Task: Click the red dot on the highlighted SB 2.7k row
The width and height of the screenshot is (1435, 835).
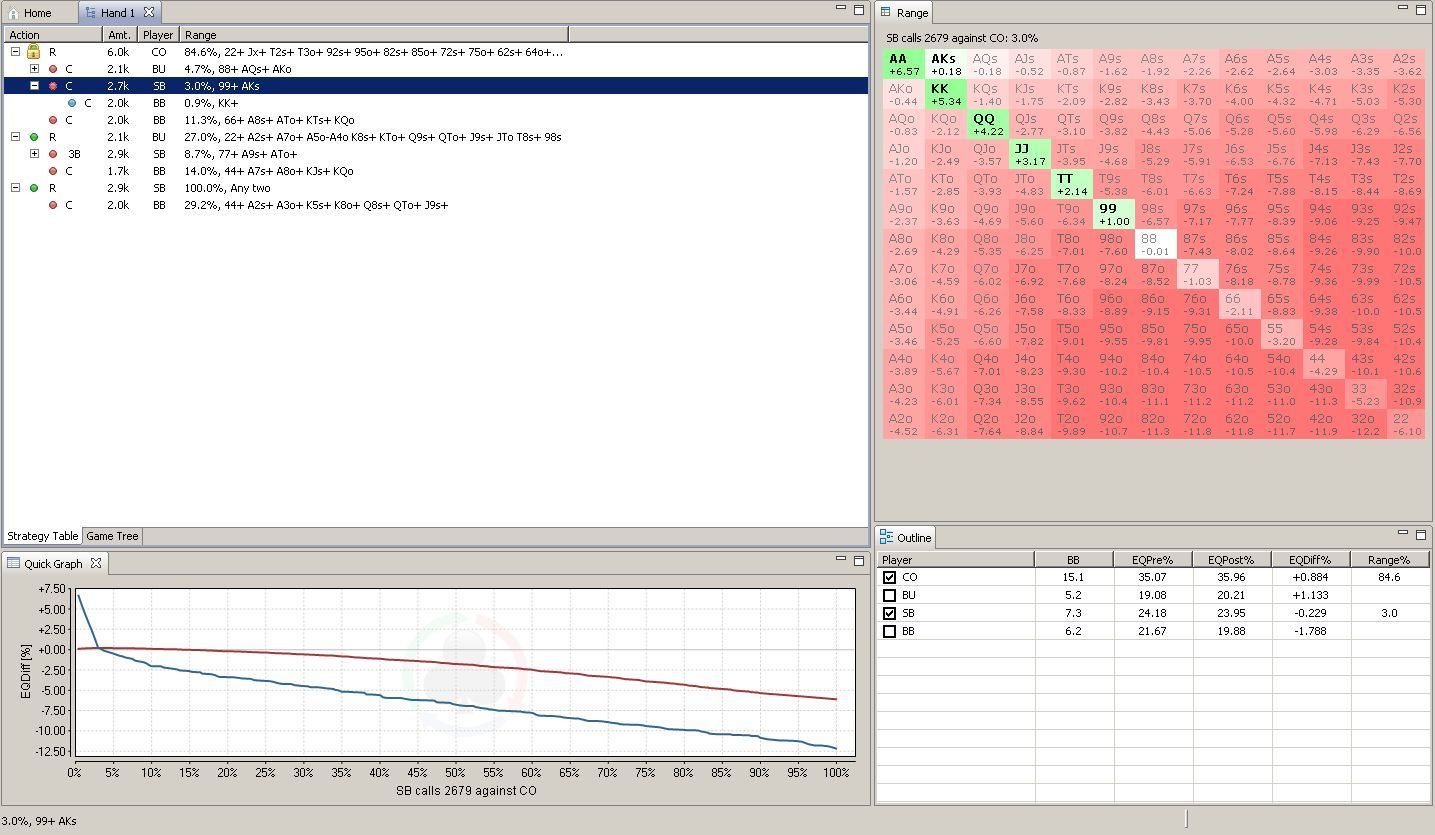Action: [x=53, y=86]
